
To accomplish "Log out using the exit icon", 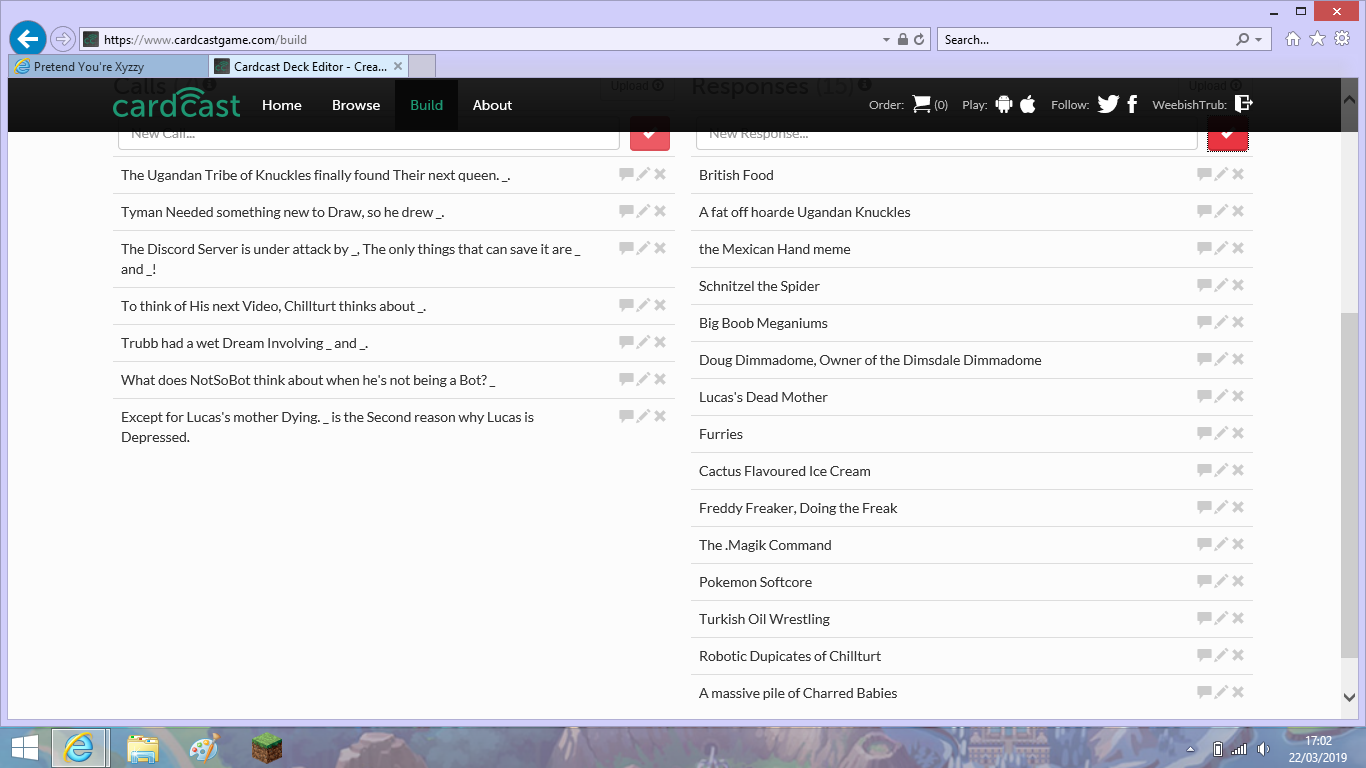I will (1243, 103).
